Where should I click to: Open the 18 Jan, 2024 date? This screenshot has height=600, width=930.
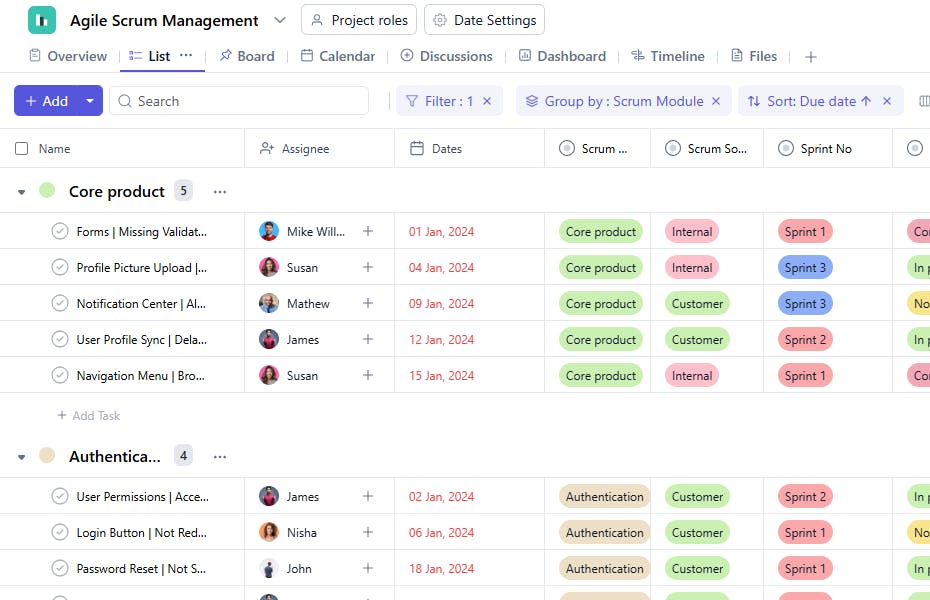441,569
